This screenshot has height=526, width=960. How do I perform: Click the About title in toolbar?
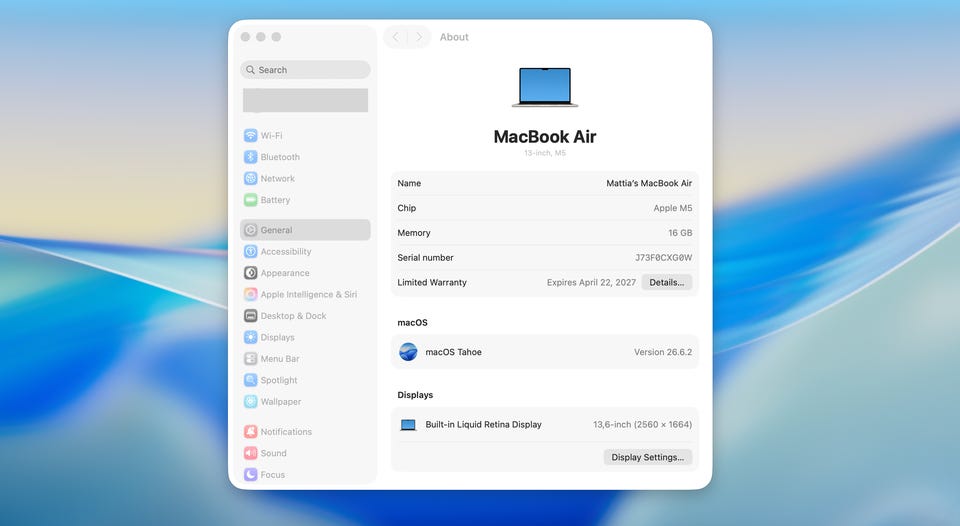click(454, 37)
